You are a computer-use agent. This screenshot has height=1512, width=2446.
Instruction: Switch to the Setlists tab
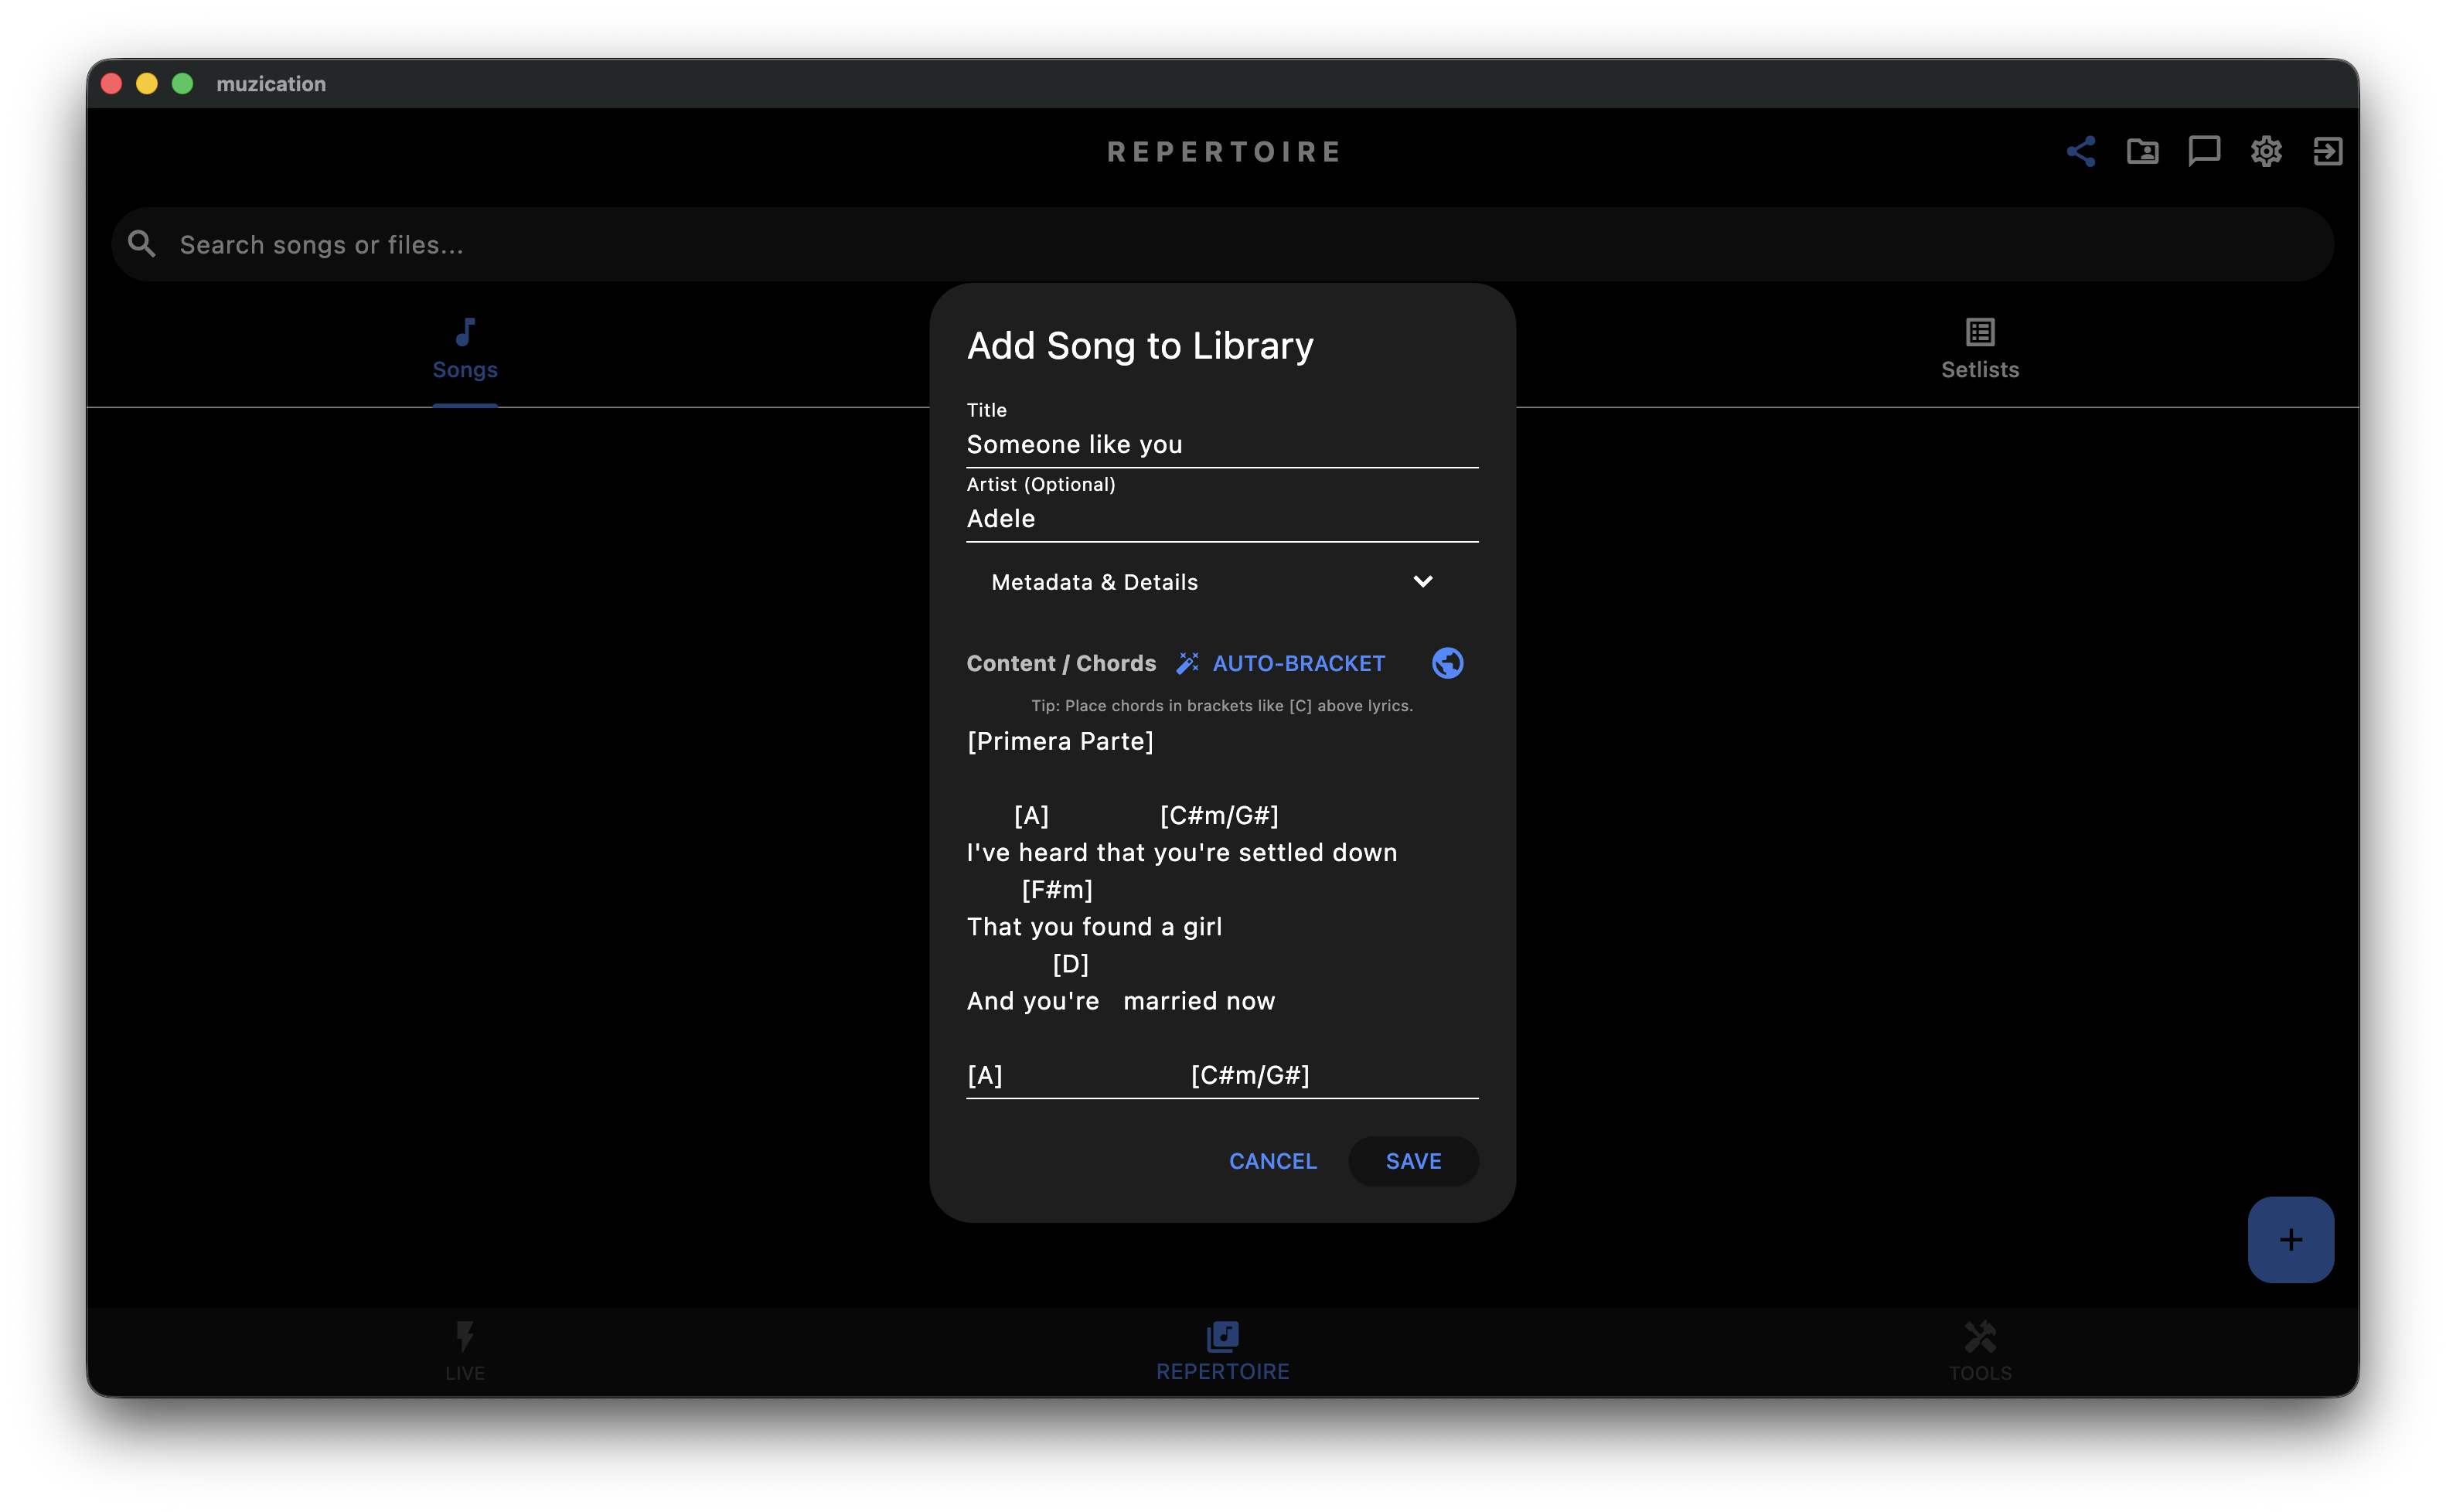click(1980, 352)
